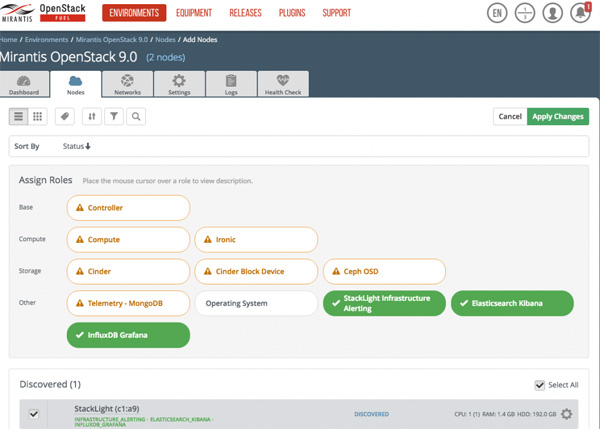Image resolution: width=600 pixels, height=429 pixels.
Task: Open Nodes breadcrumb link
Action: coord(165,39)
